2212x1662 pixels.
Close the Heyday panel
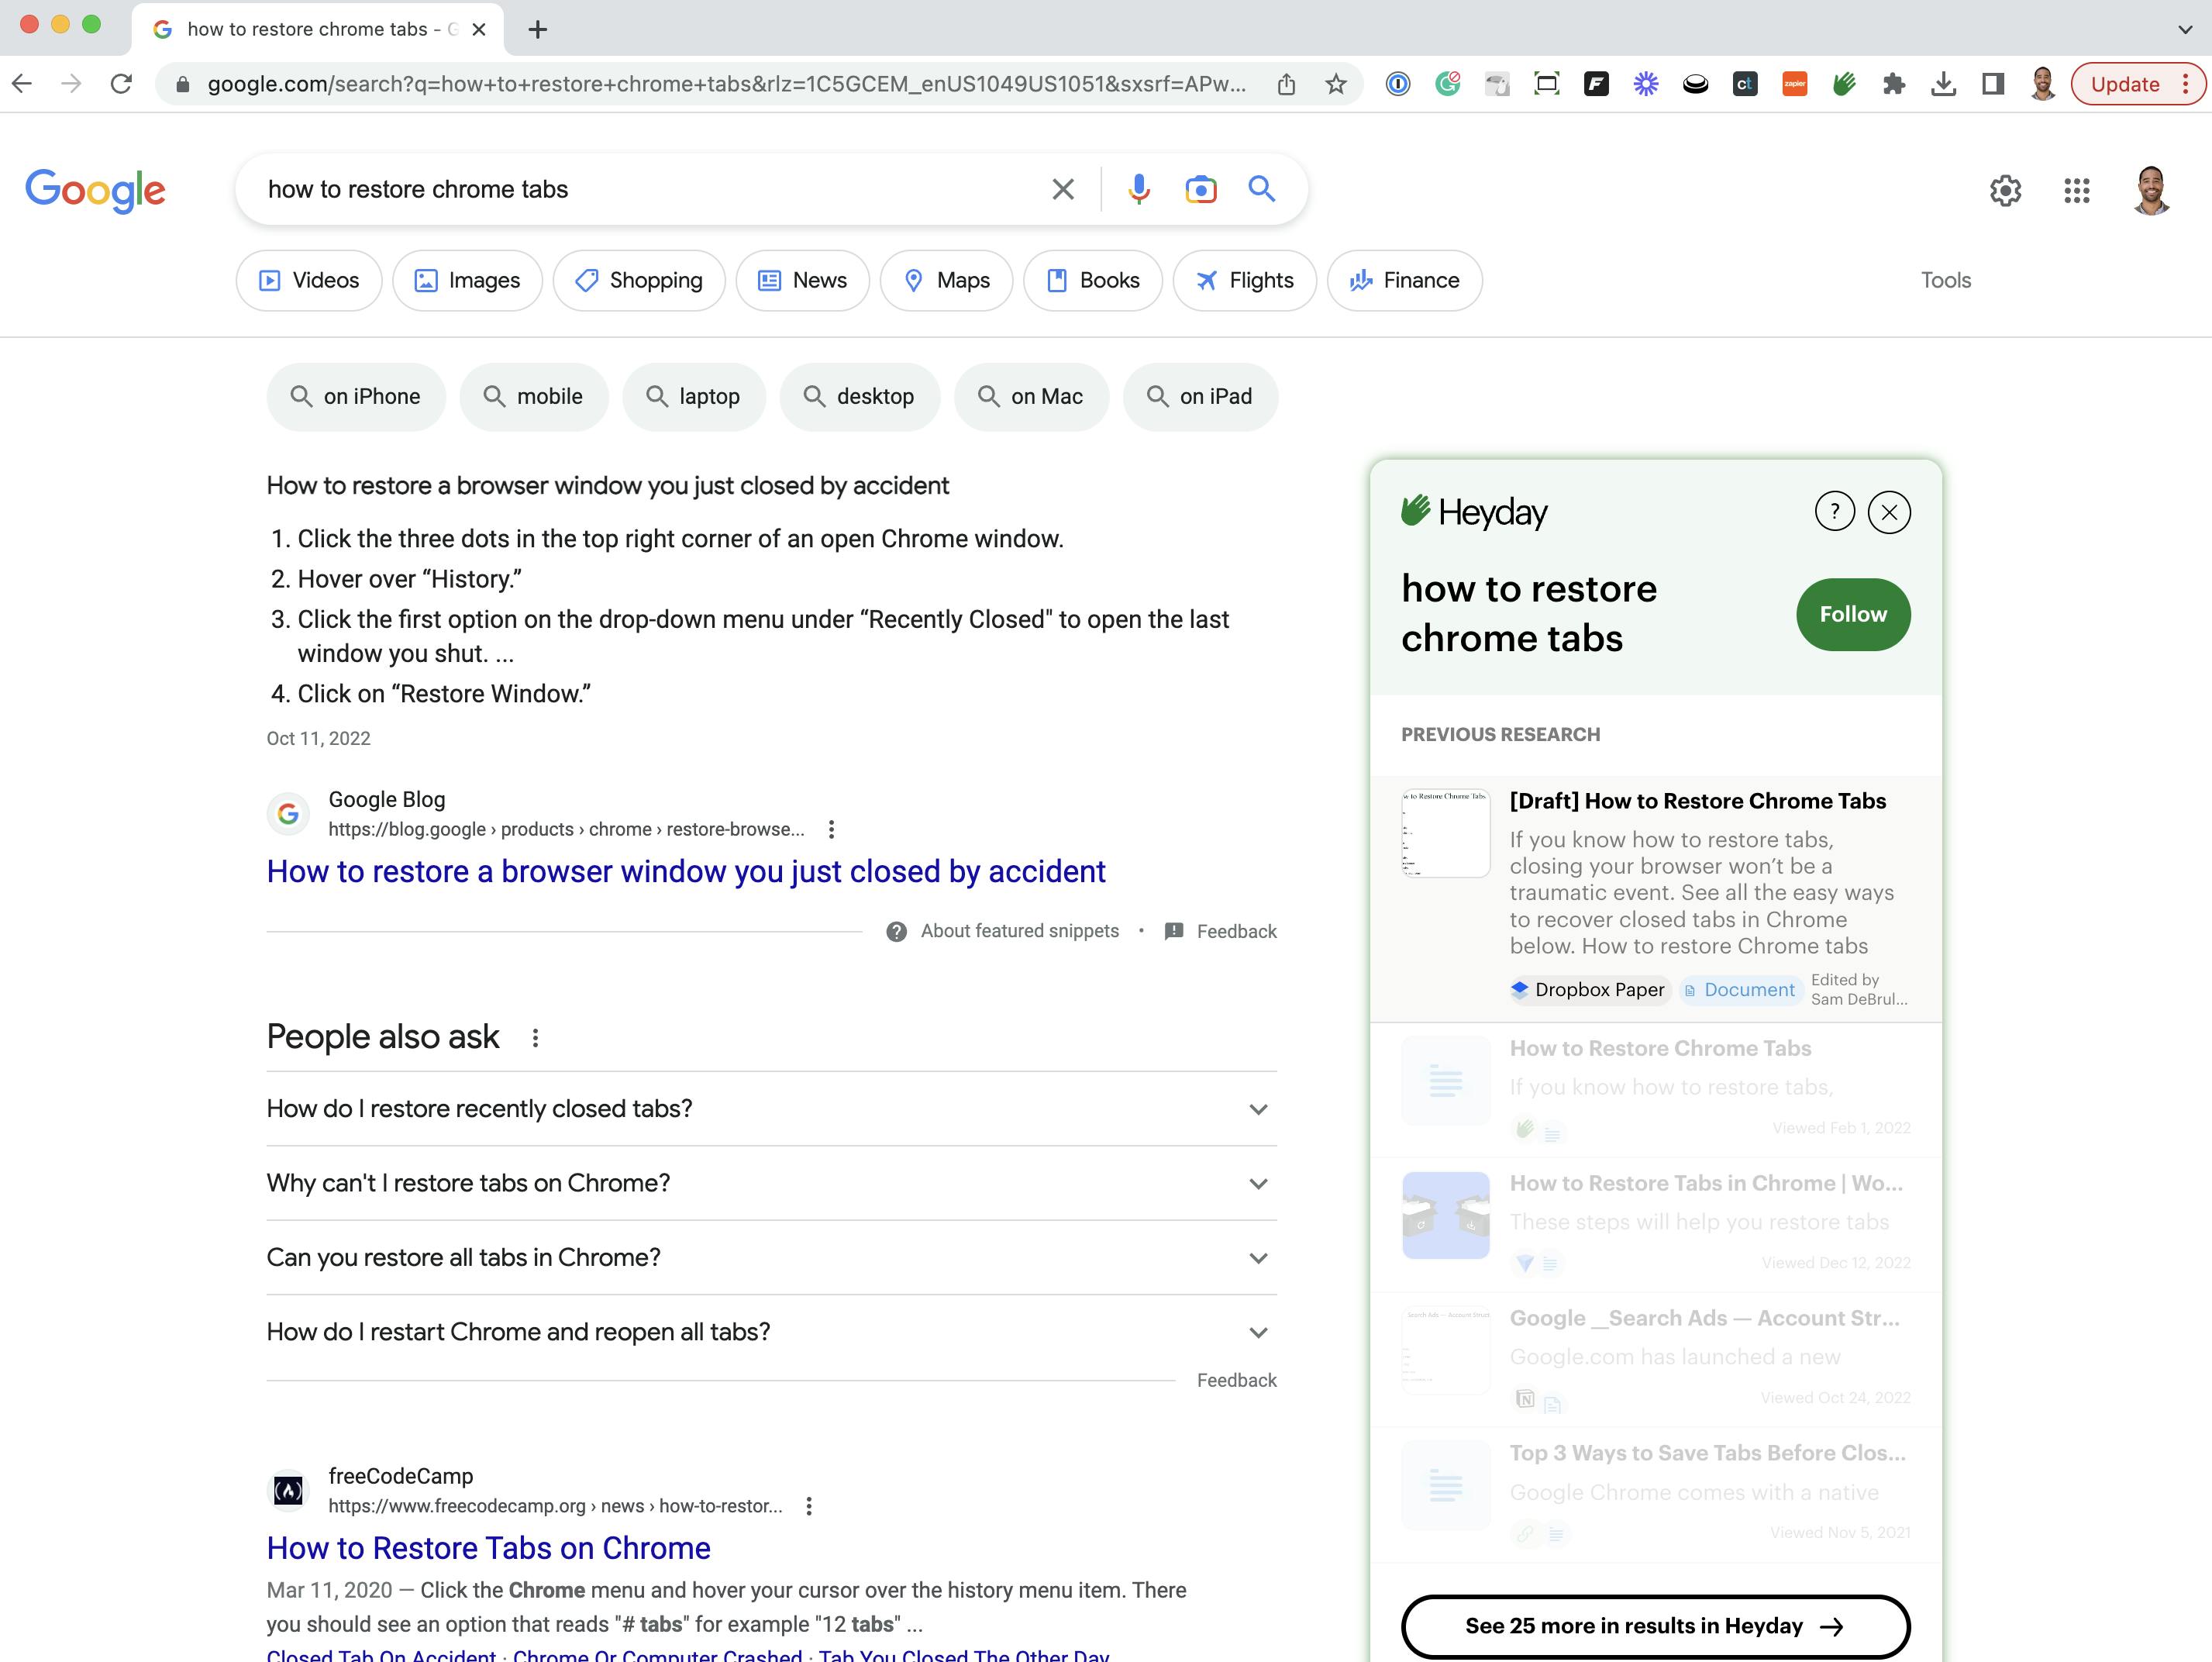[x=1889, y=512]
